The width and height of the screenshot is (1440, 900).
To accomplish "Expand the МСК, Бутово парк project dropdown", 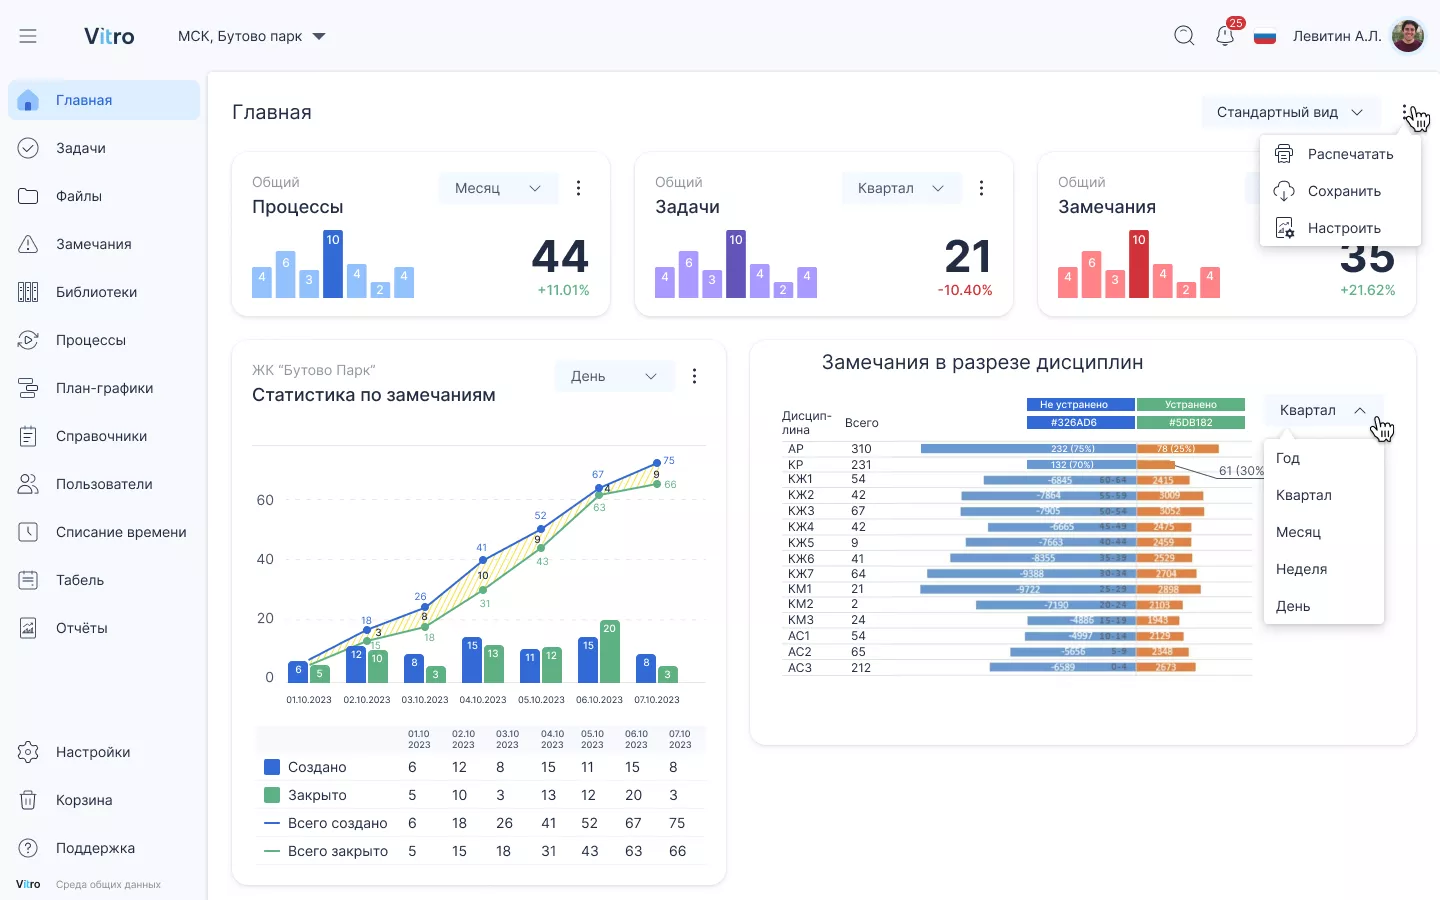I will pyautogui.click(x=252, y=36).
